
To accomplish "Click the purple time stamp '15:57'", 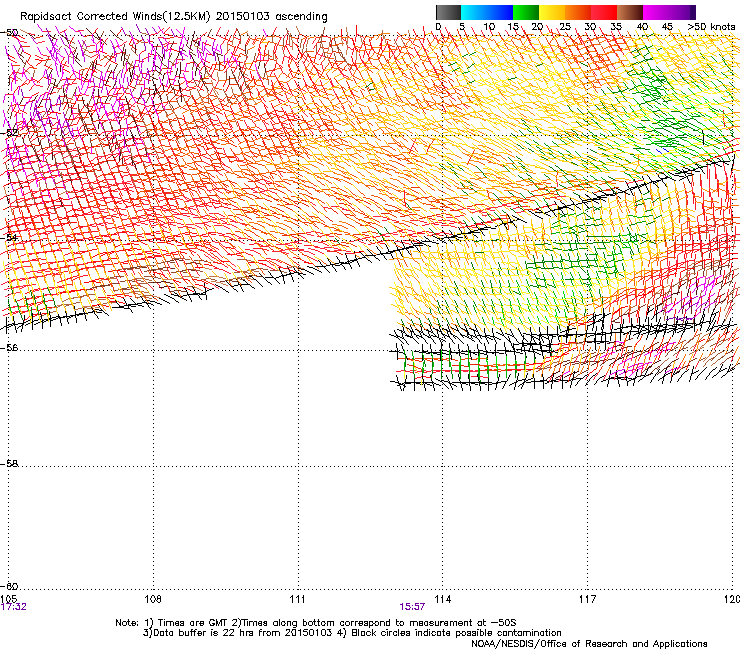I will [x=412, y=607].
